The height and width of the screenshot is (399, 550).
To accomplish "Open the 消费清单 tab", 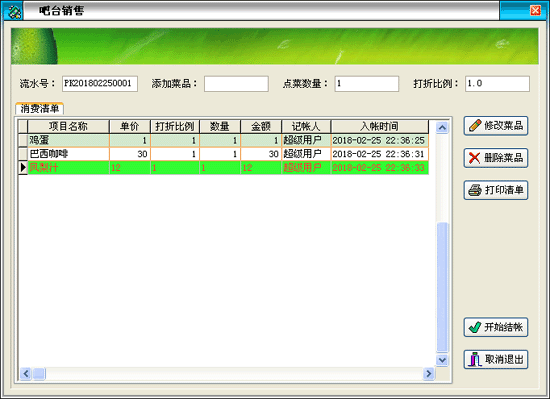I will click(40, 109).
